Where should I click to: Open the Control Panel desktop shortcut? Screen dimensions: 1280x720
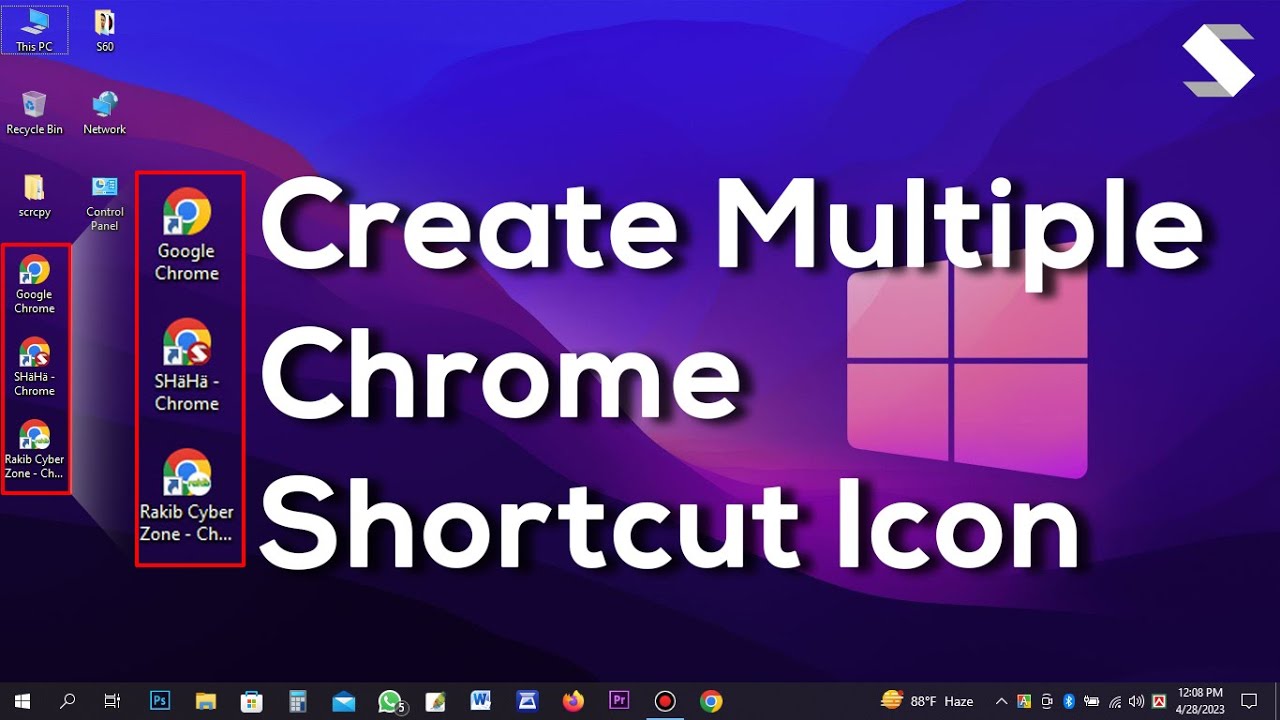[104, 202]
